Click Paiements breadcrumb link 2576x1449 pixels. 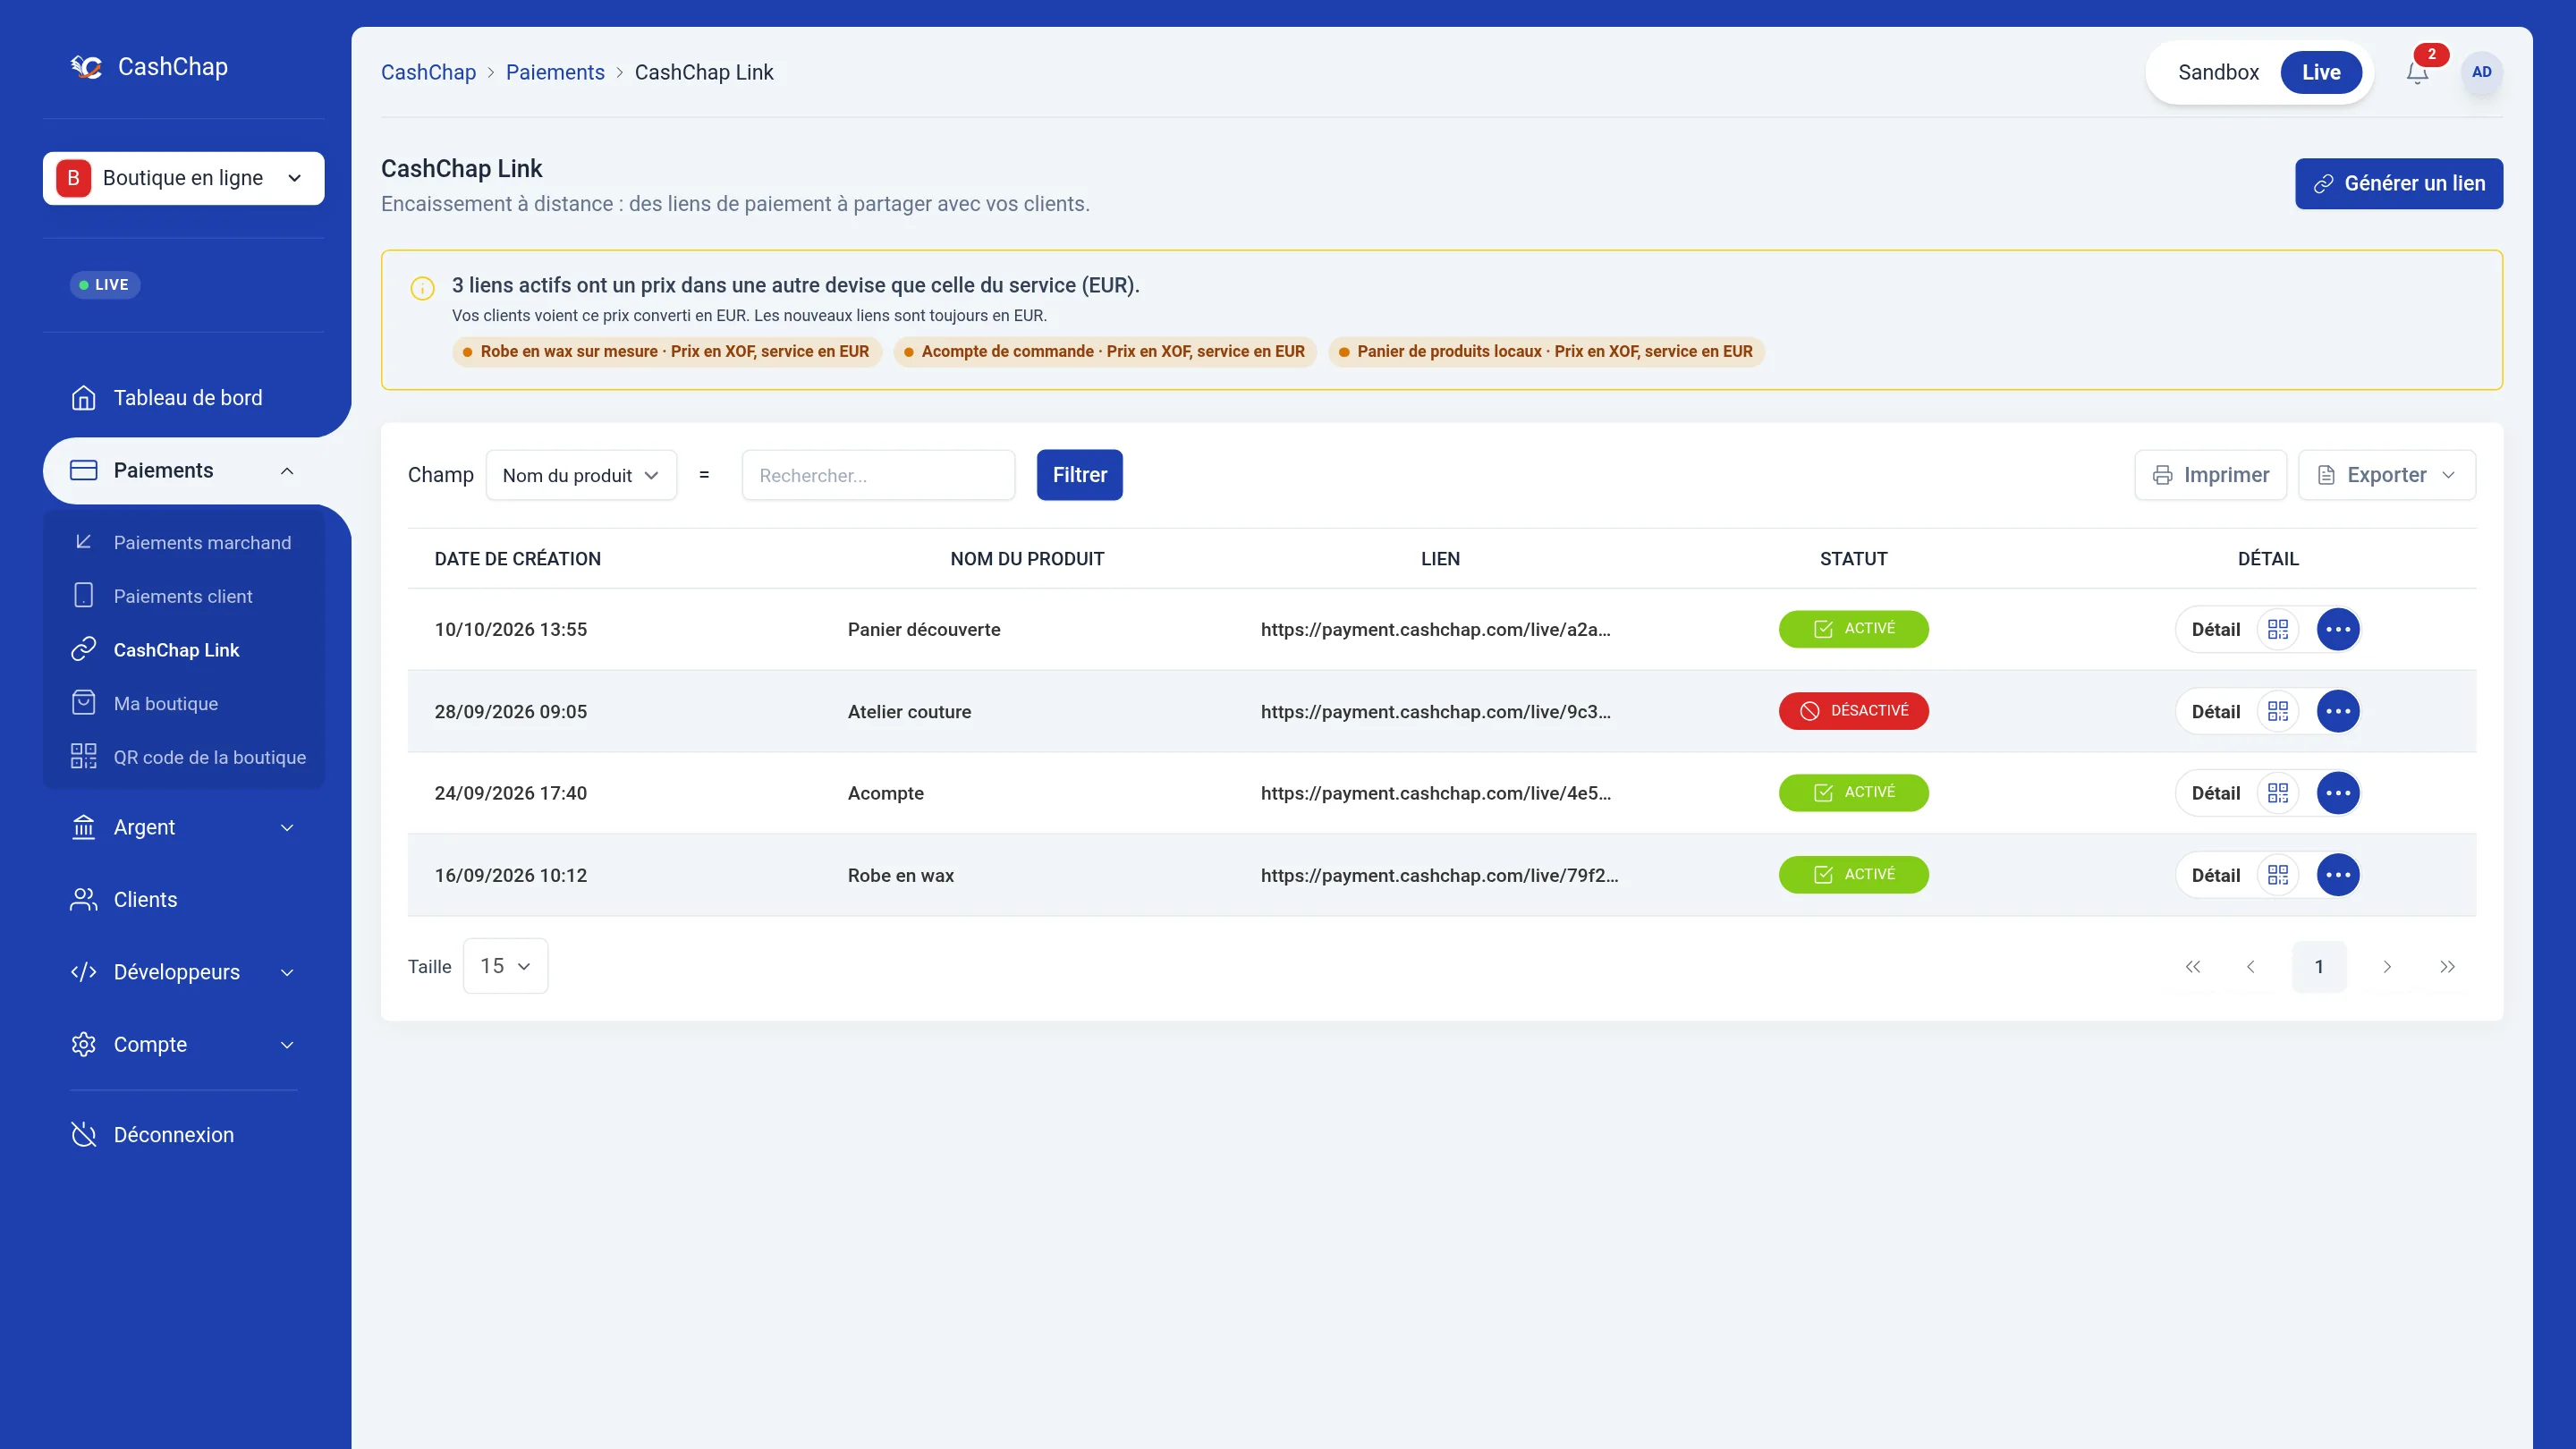tap(555, 72)
